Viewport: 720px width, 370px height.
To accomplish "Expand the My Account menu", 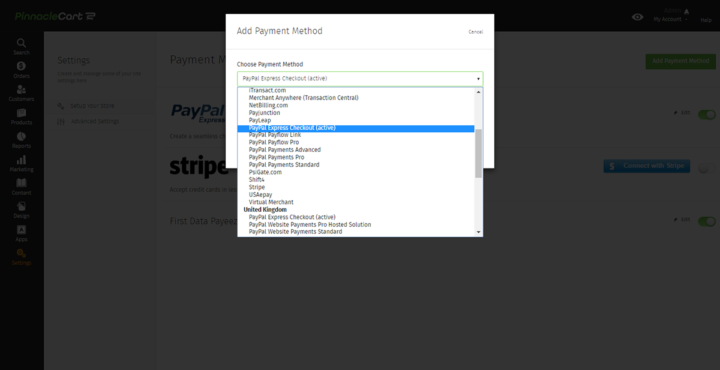I will pyautogui.click(x=670, y=19).
